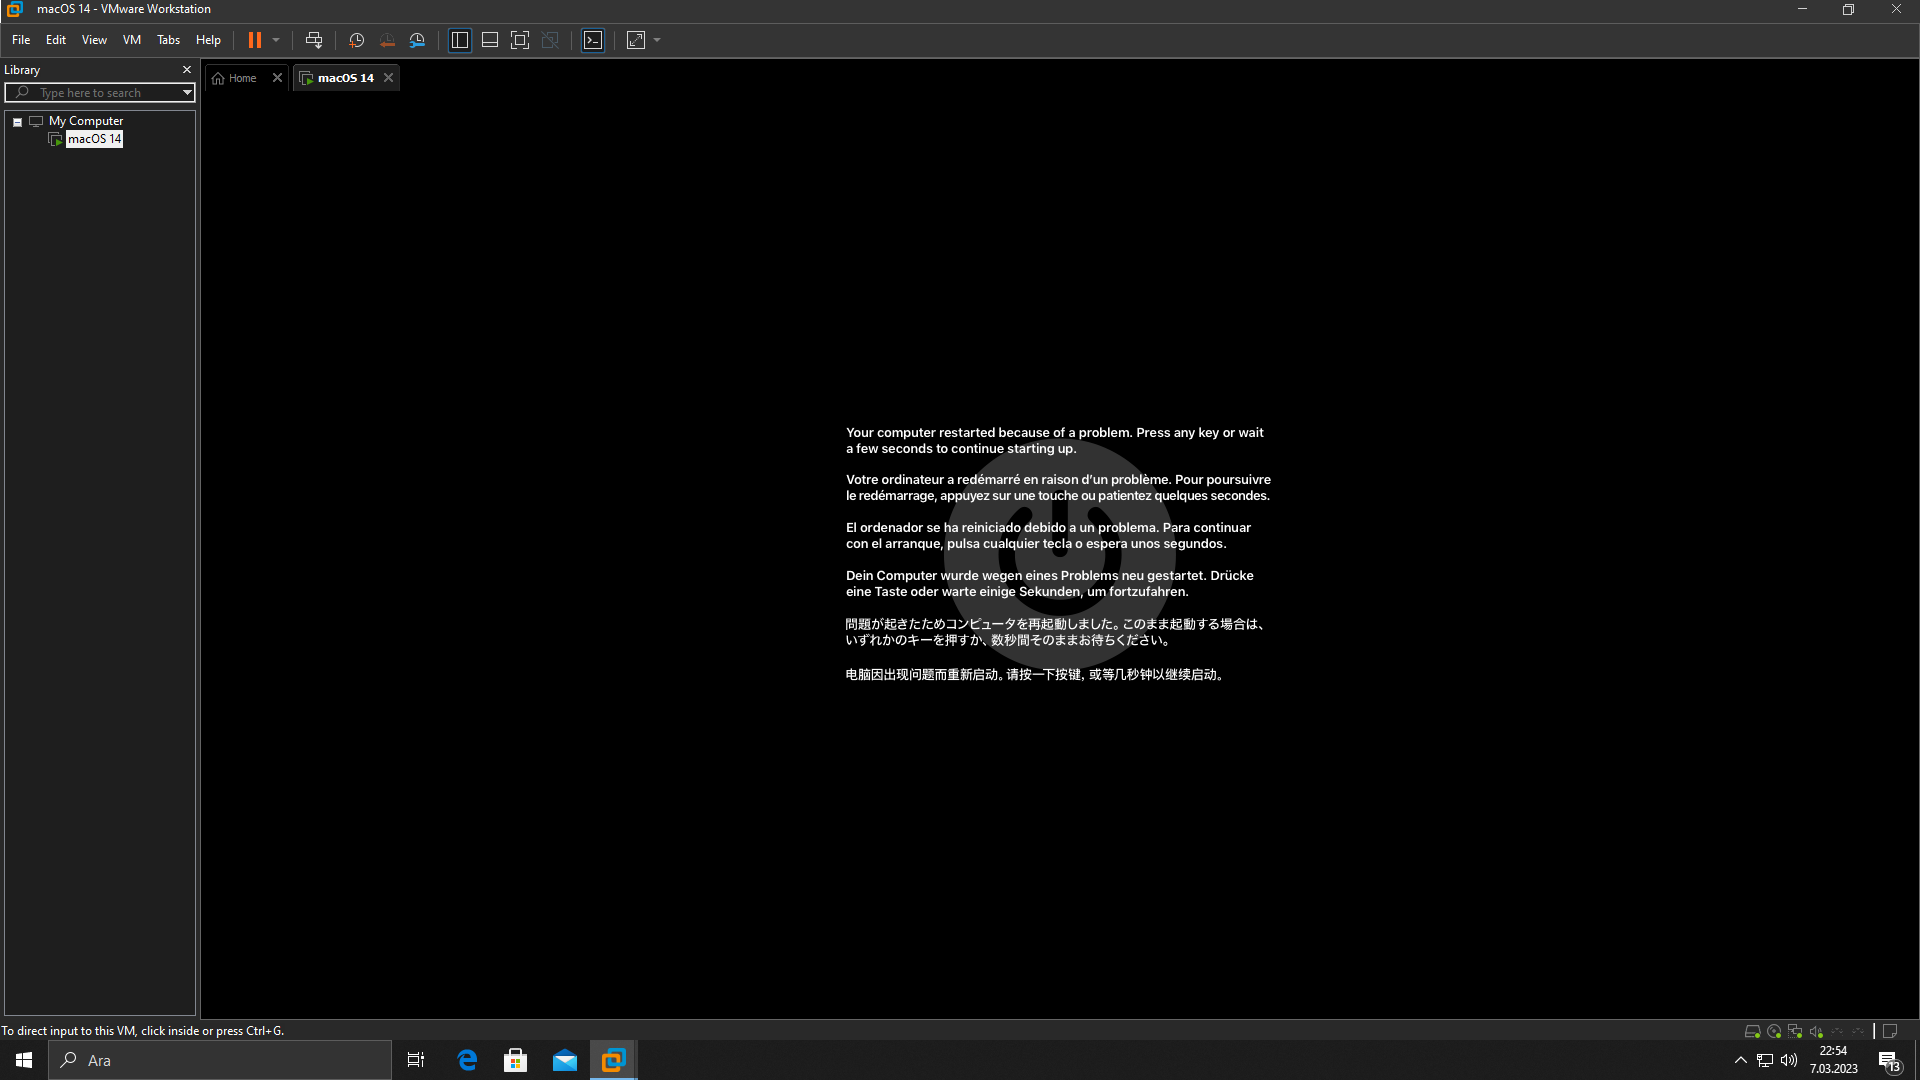Select macOS 14 in library tree

94,139
